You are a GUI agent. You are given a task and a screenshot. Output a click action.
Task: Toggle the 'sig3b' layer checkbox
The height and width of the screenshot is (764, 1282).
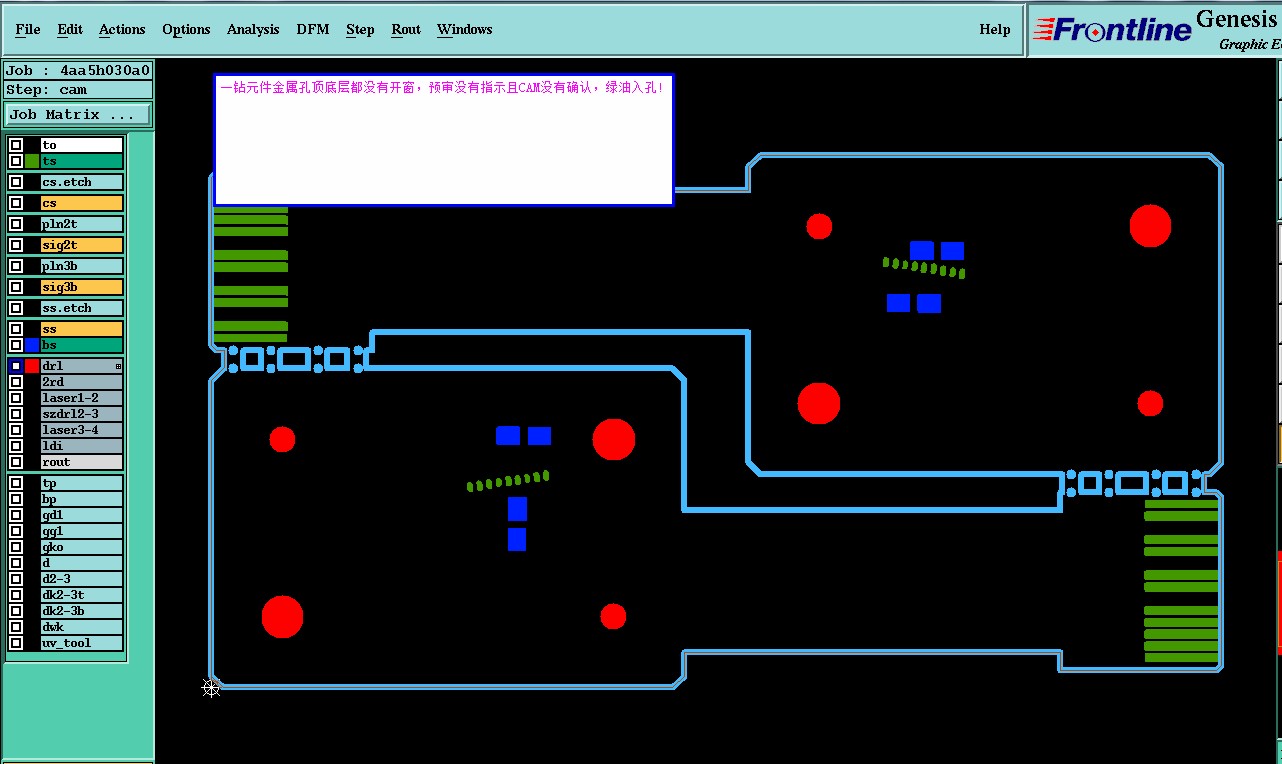pyautogui.click(x=16, y=287)
